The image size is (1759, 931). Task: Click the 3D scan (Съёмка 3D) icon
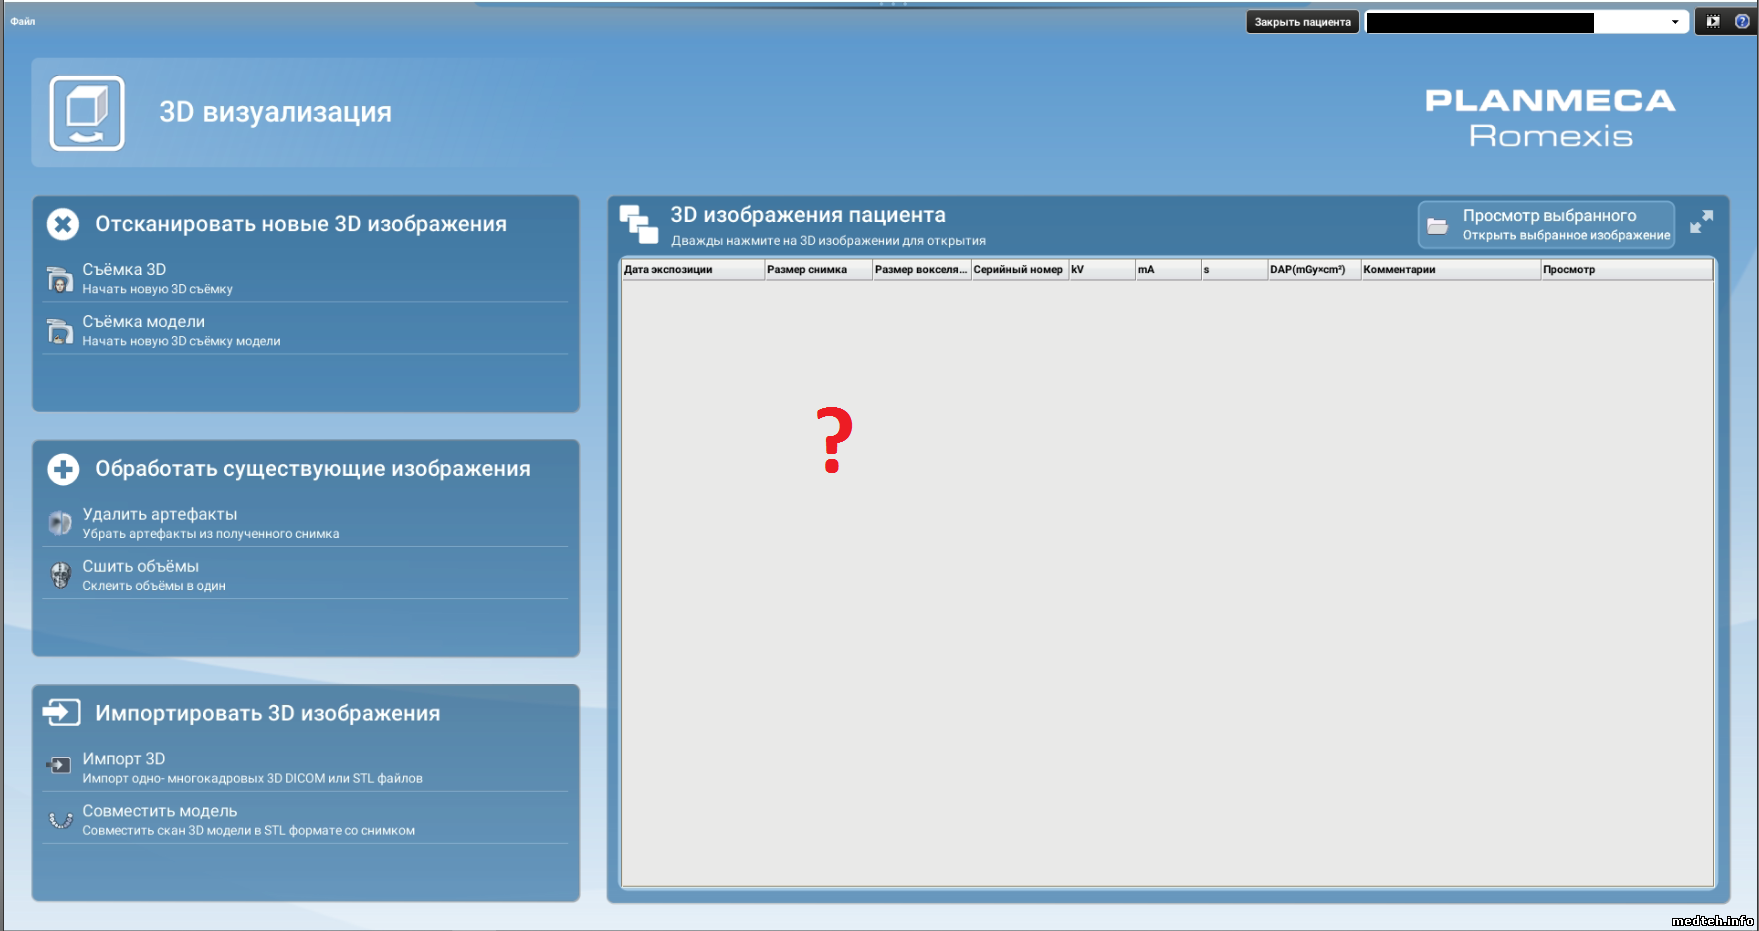60,280
